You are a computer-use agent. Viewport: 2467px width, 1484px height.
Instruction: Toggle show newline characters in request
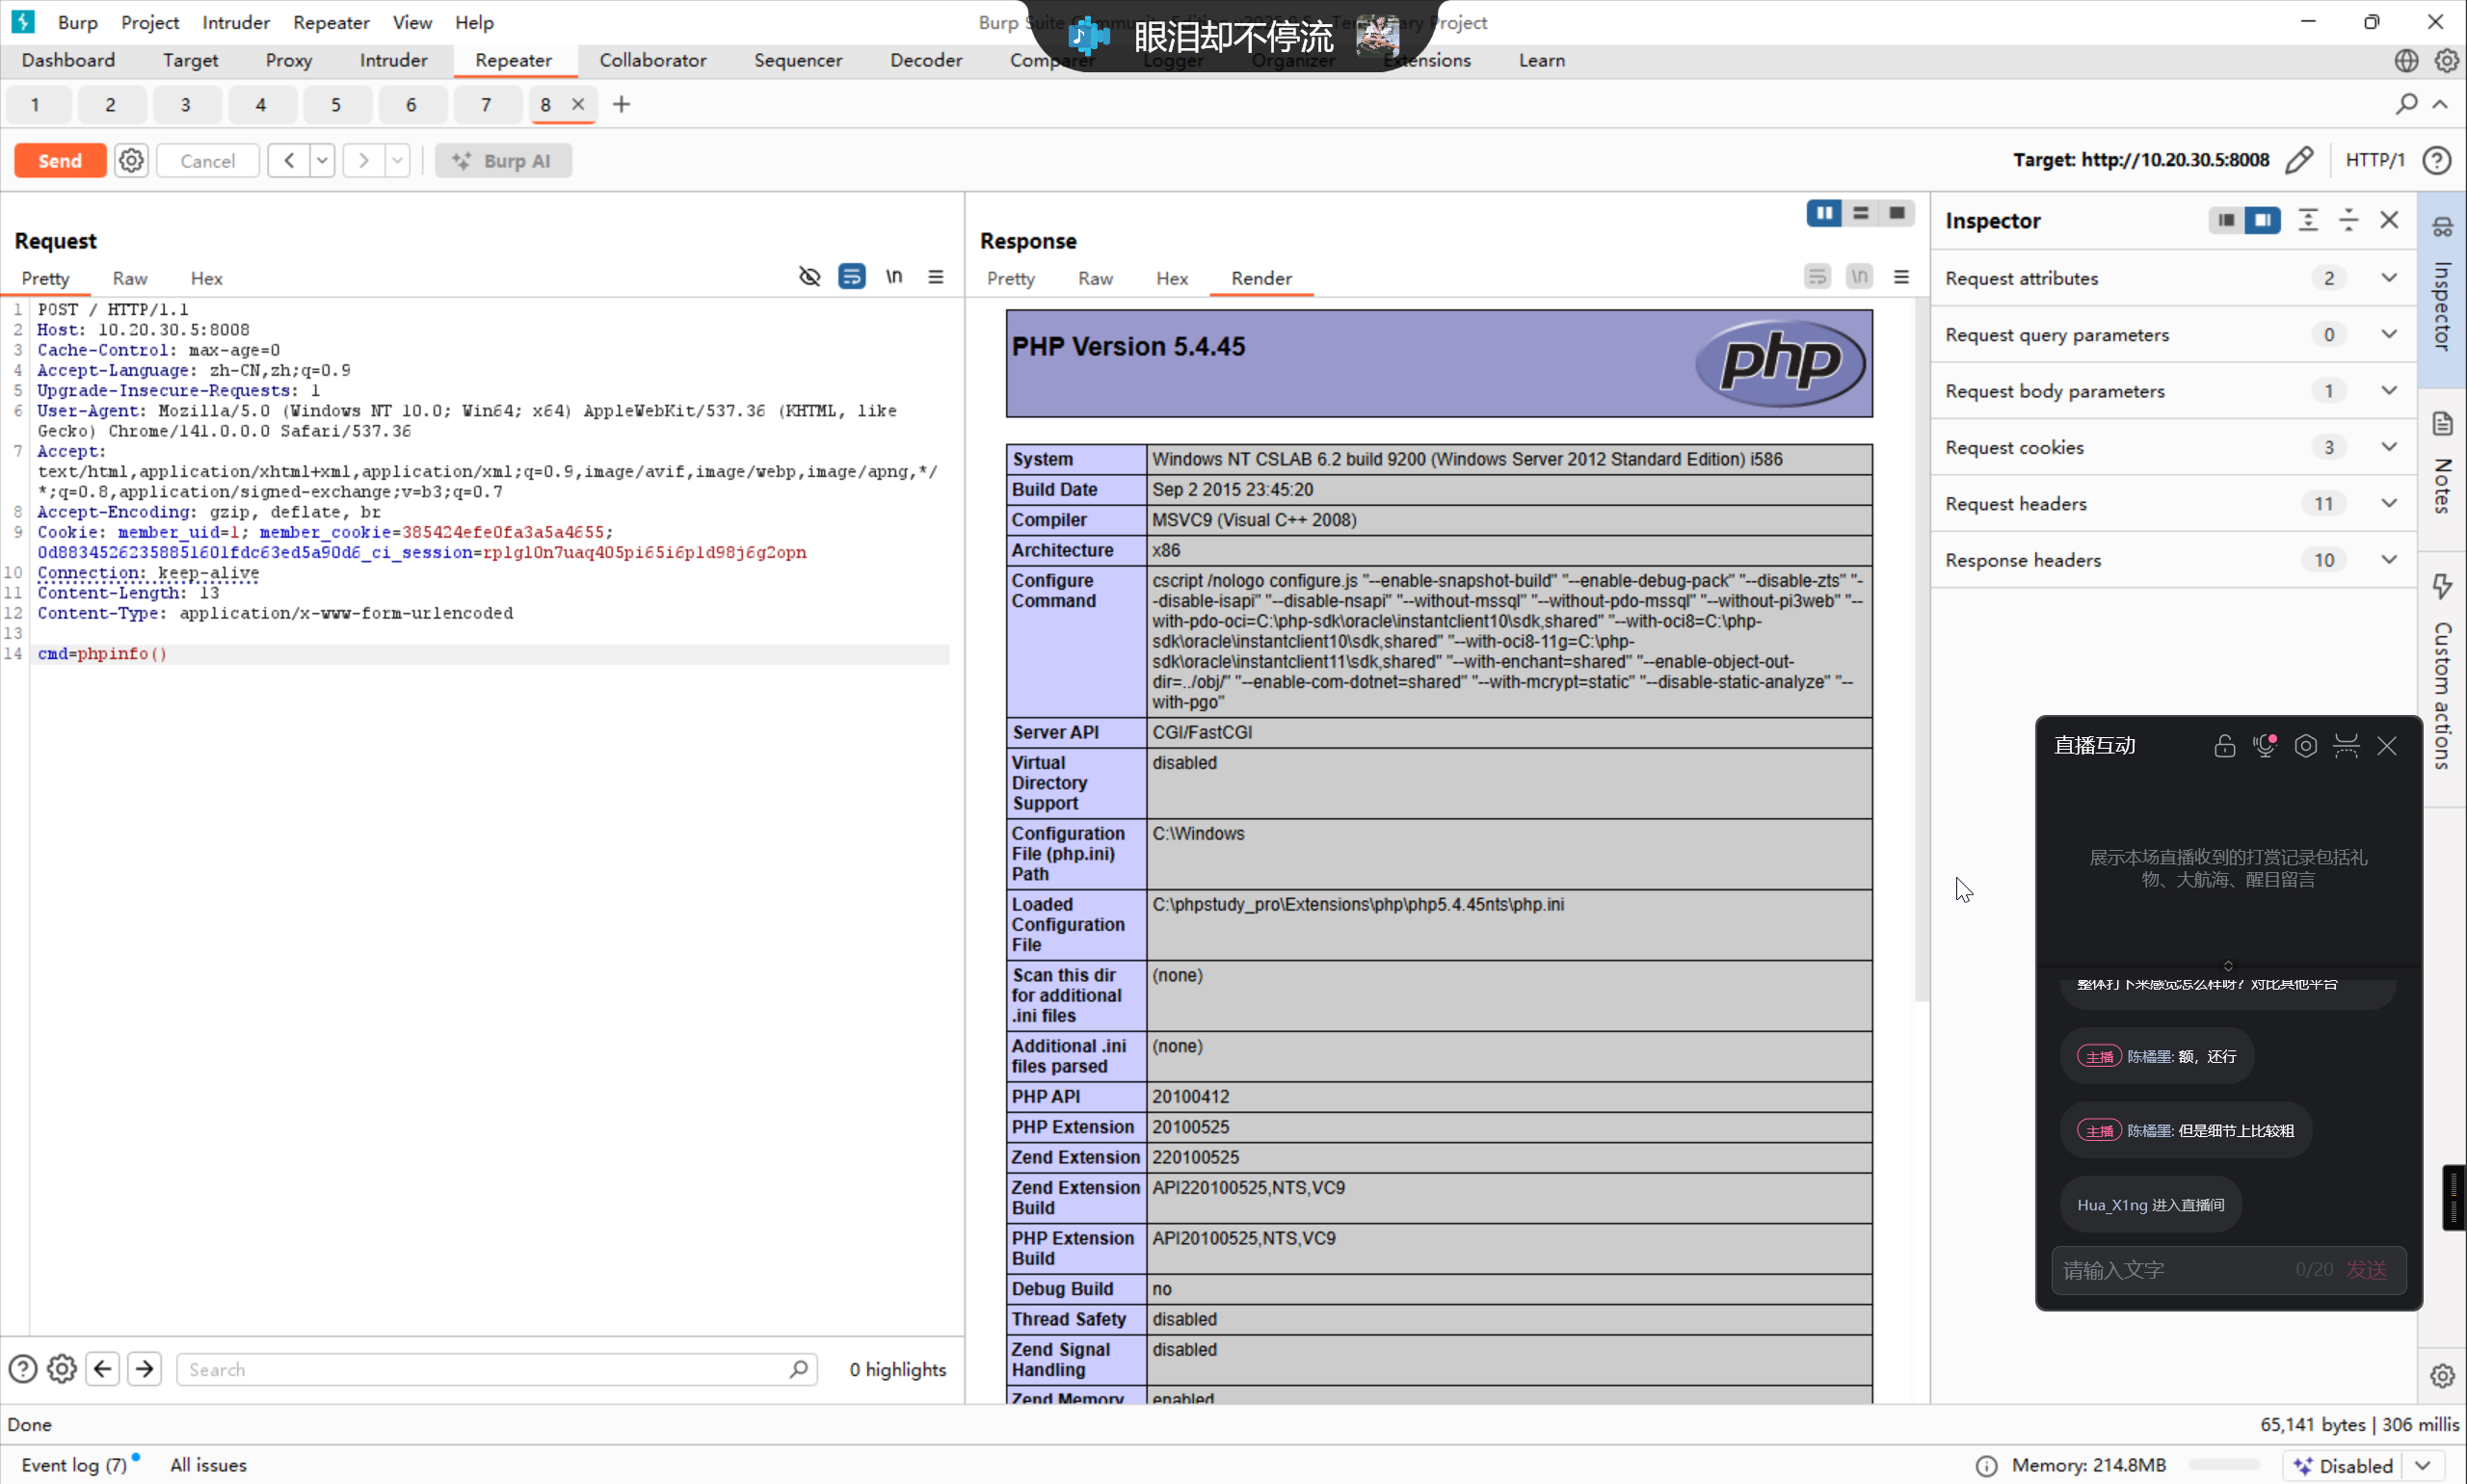[x=893, y=277]
